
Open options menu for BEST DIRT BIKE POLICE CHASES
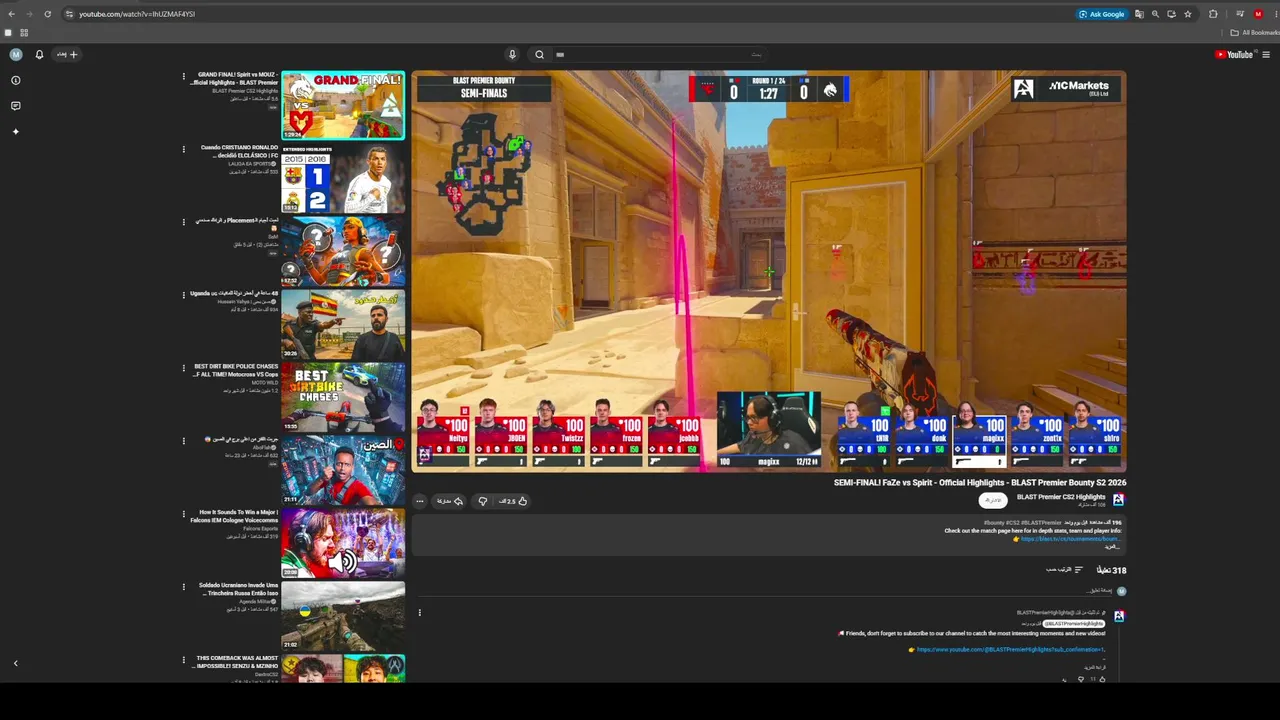pyautogui.click(x=183, y=368)
